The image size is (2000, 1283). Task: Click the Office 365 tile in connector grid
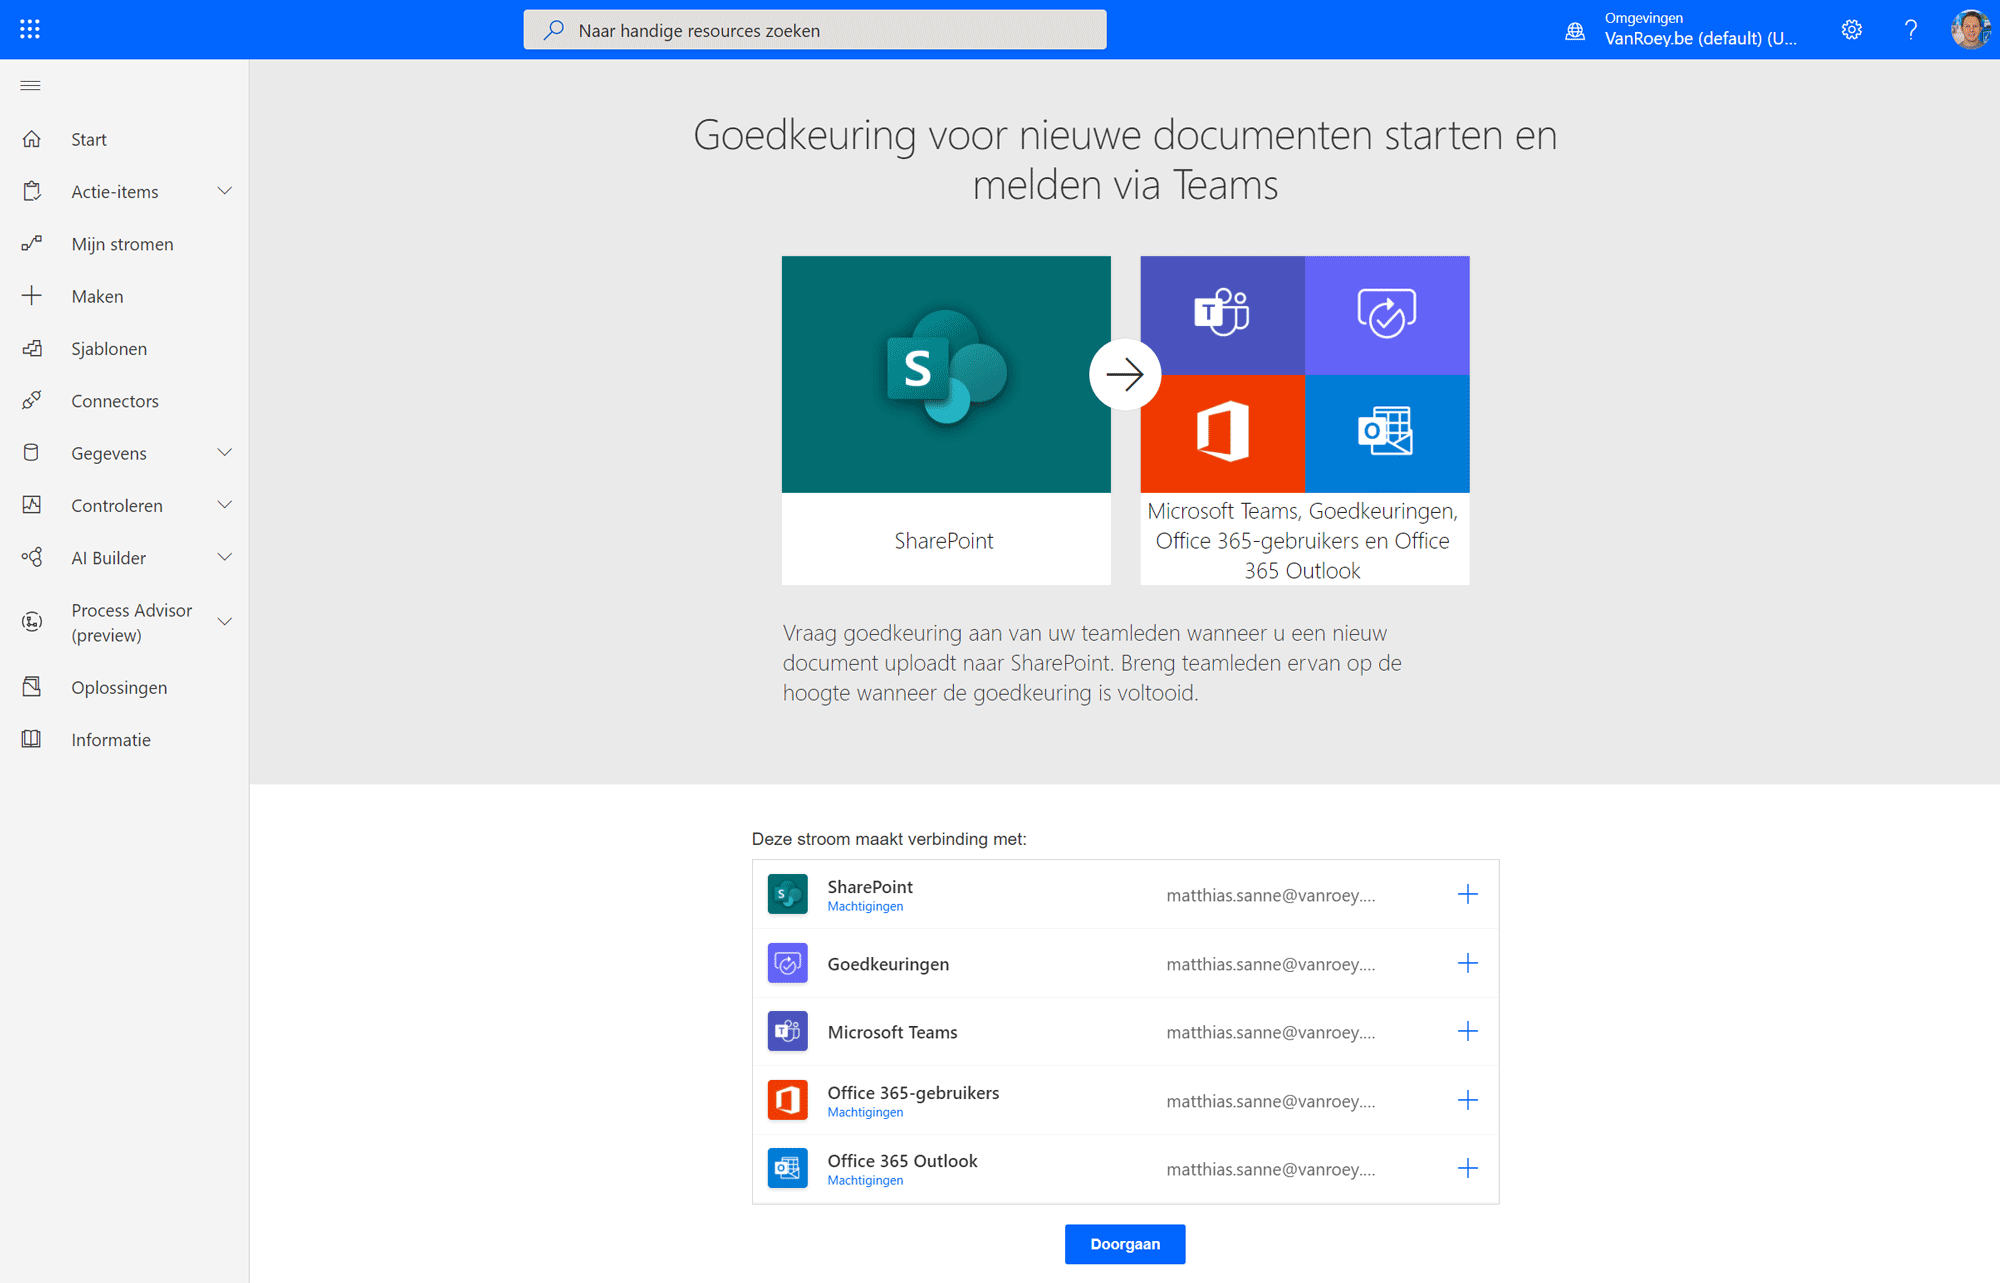tap(1222, 434)
